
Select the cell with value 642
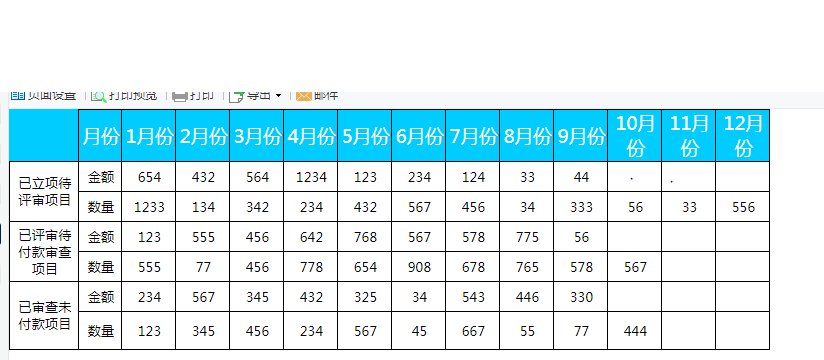311,237
